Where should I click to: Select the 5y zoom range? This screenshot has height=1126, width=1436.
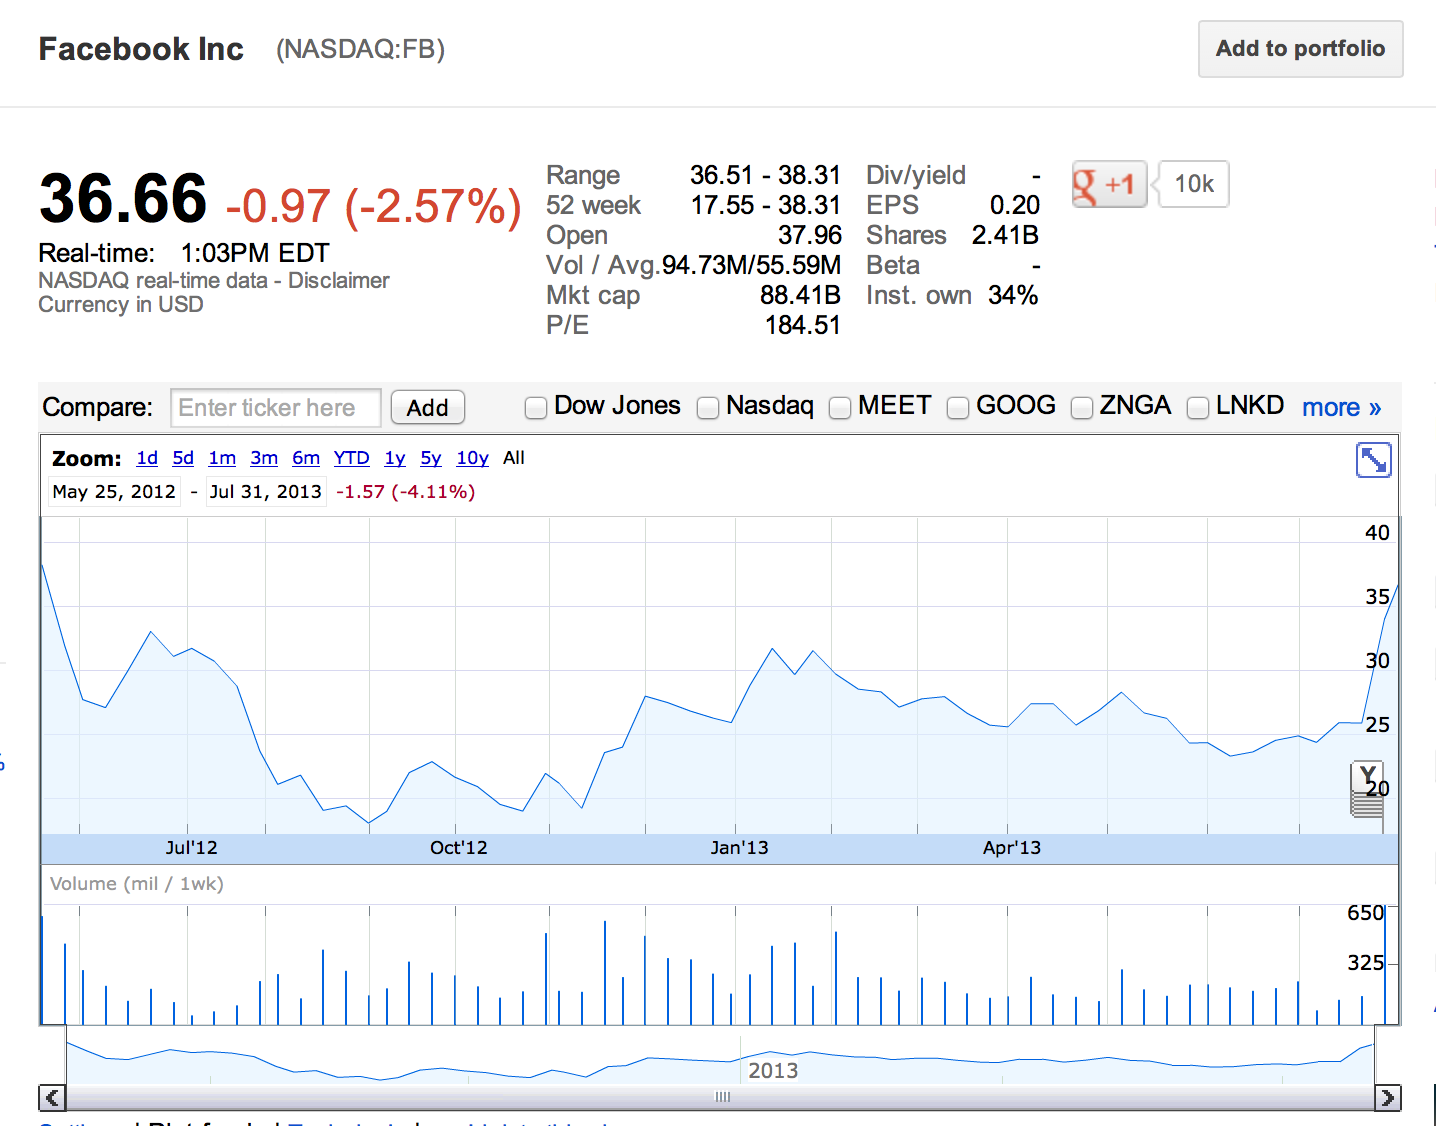point(430,457)
